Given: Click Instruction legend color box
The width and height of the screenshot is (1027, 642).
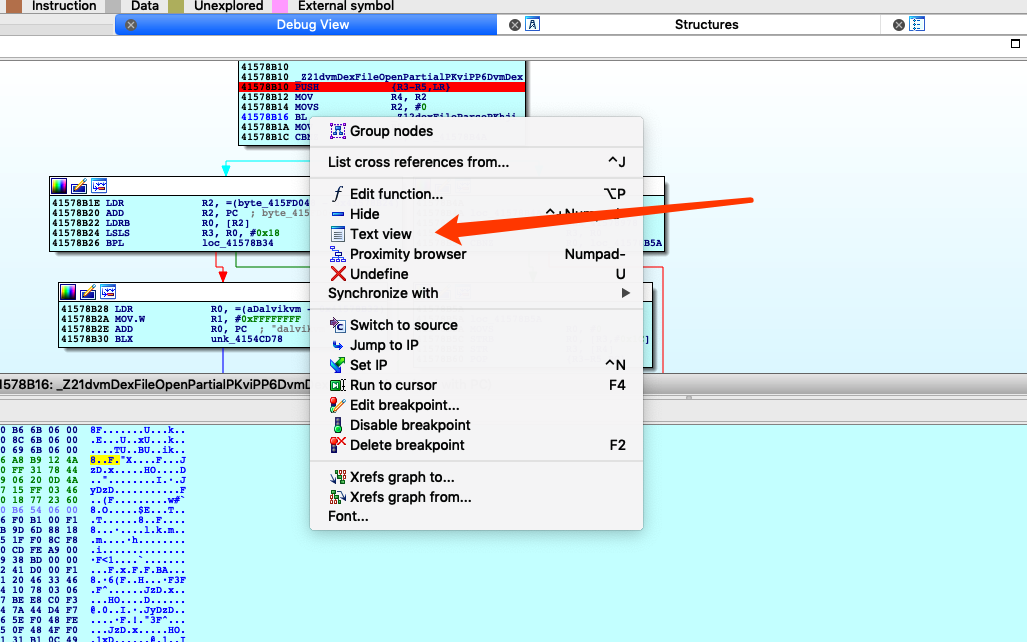Looking at the screenshot, I should click(14, 7).
